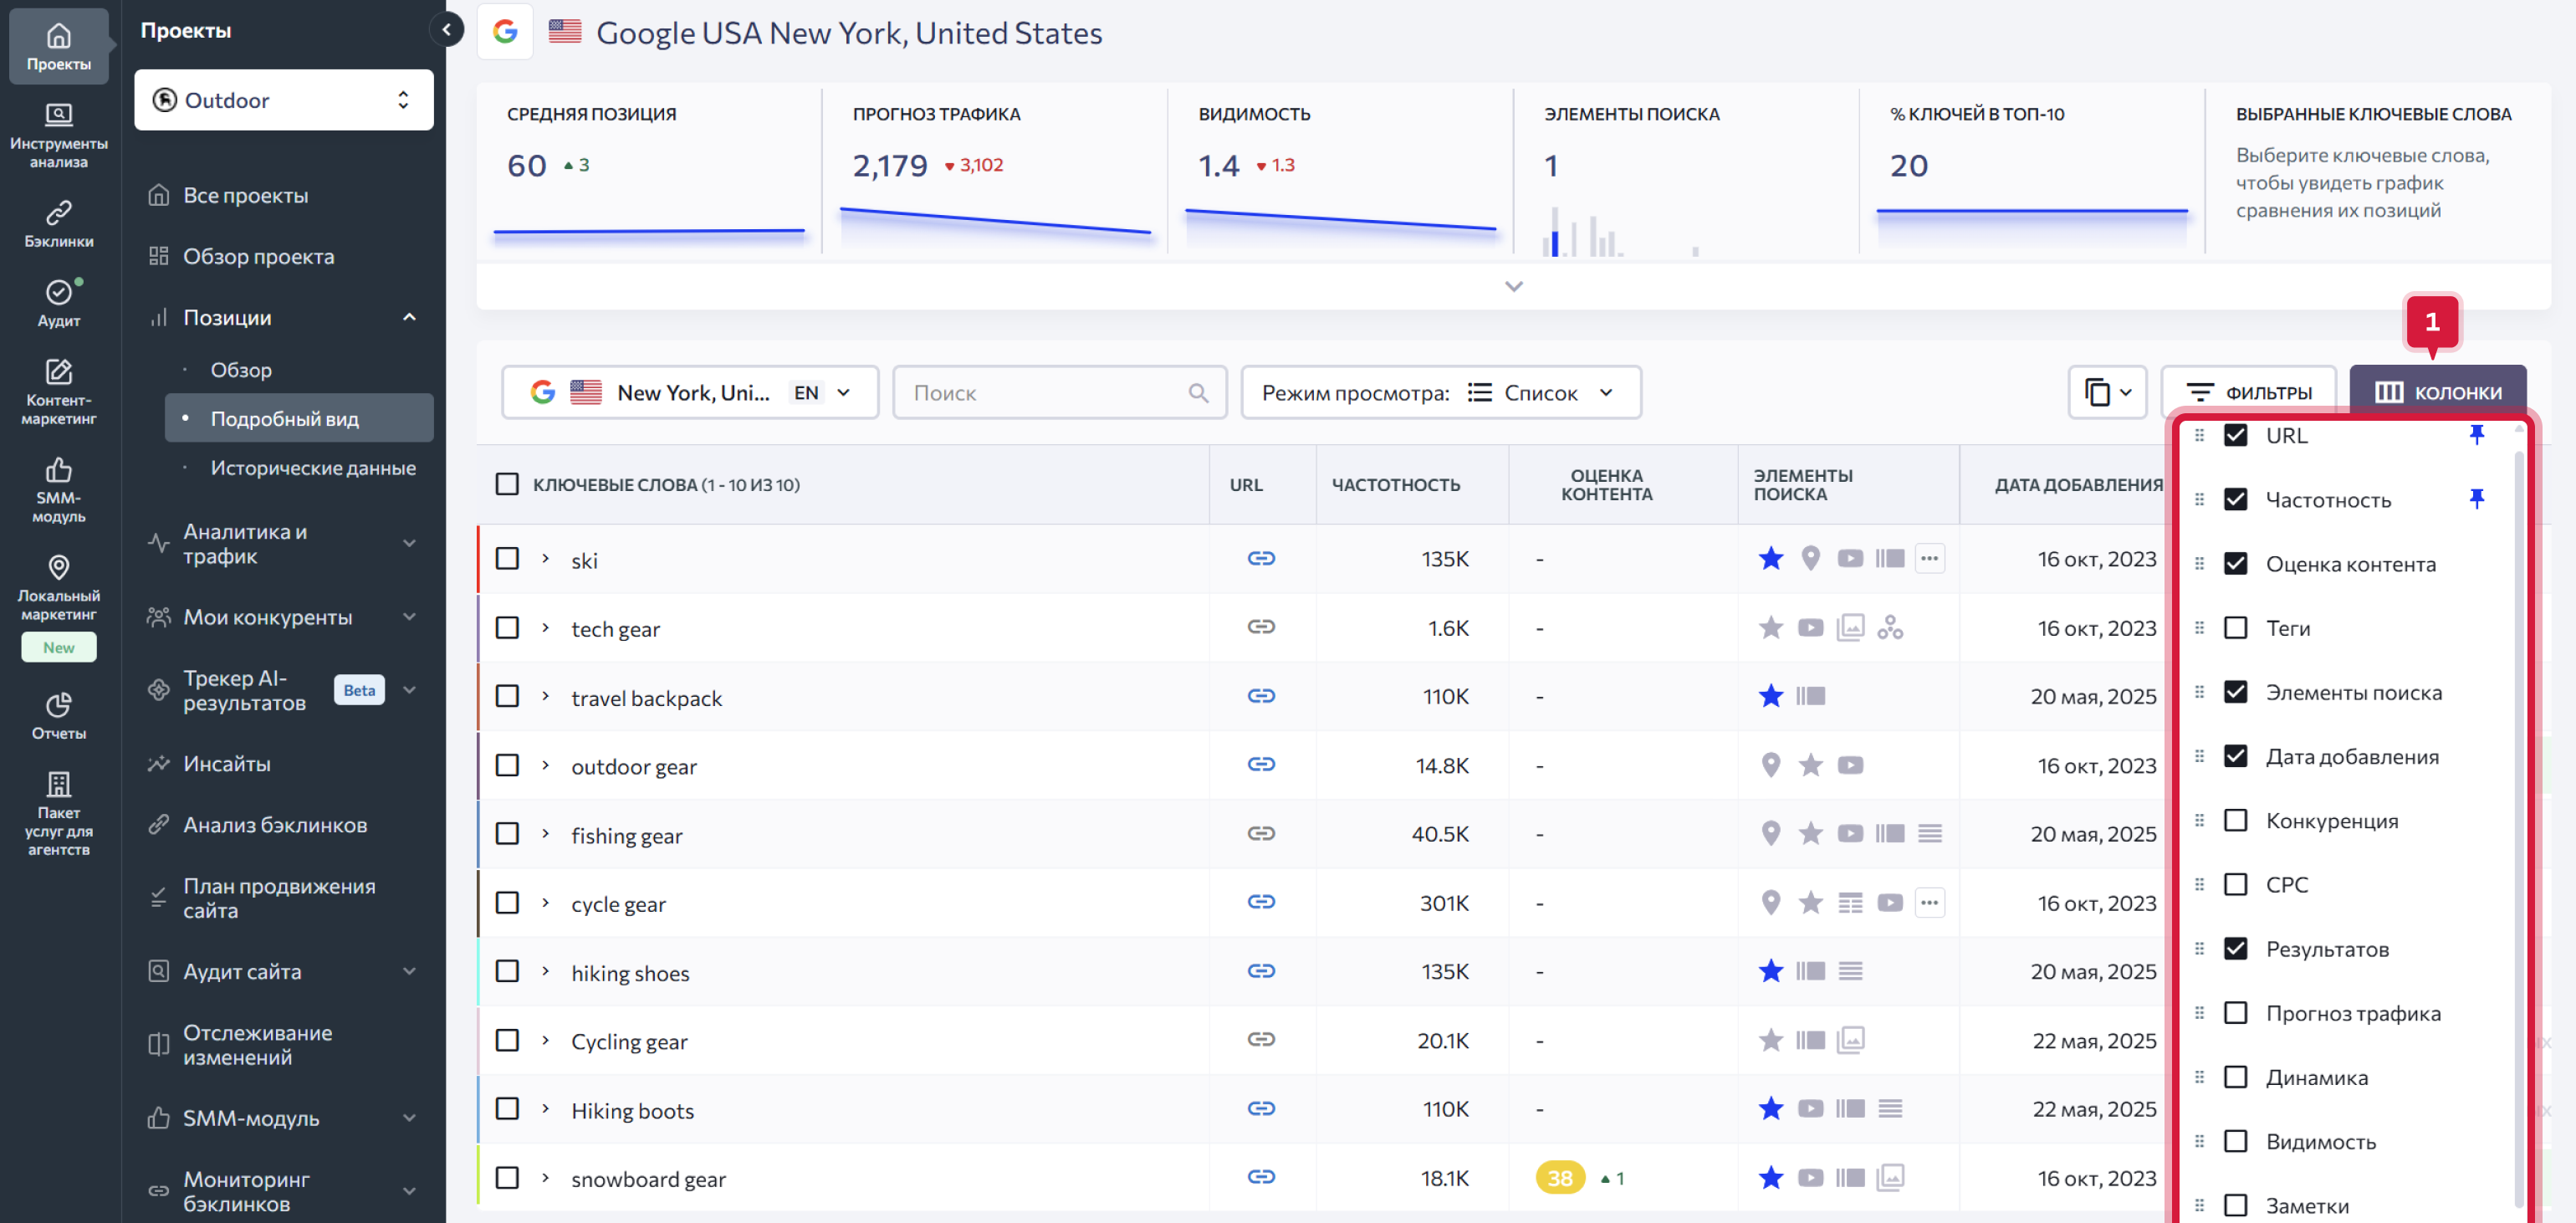Select the fishing gear keyword checkbox
Image resolution: width=2576 pixels, height=1223 pixels.
(x=507, y=833)
